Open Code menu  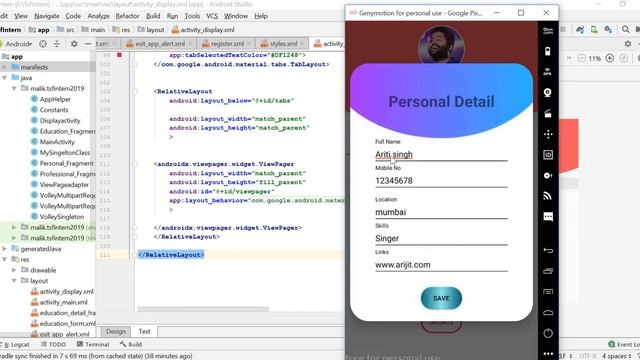pyautogui.click(x=73, y=16)
